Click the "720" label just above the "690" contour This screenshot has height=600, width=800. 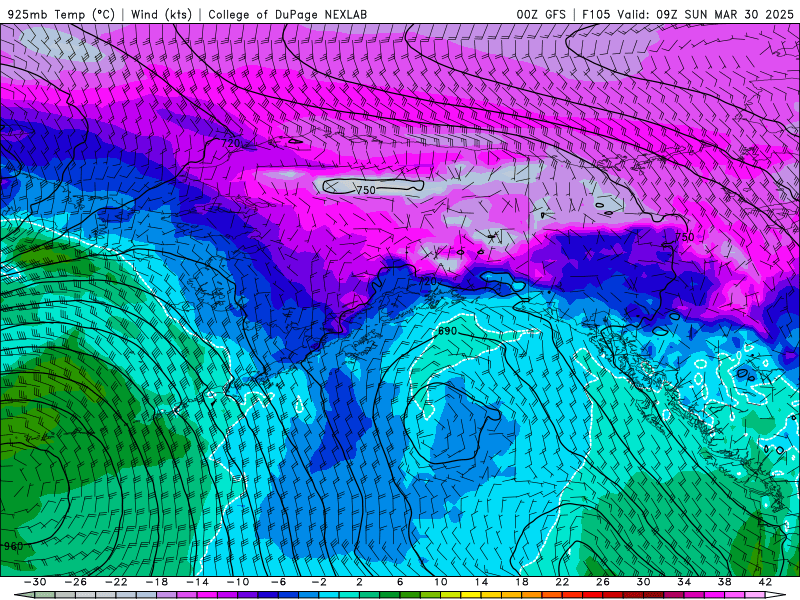428,282
